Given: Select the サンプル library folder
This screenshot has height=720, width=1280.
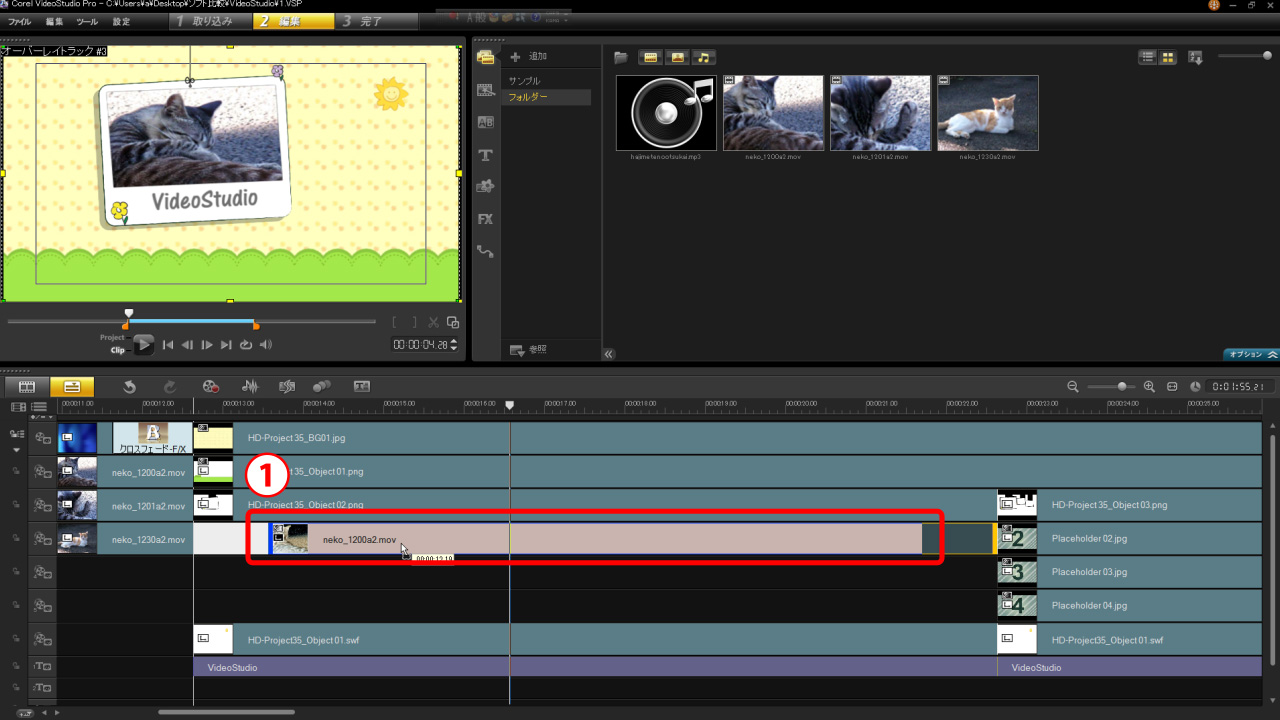Looking at the screenshot, I should tap(524, 80).
